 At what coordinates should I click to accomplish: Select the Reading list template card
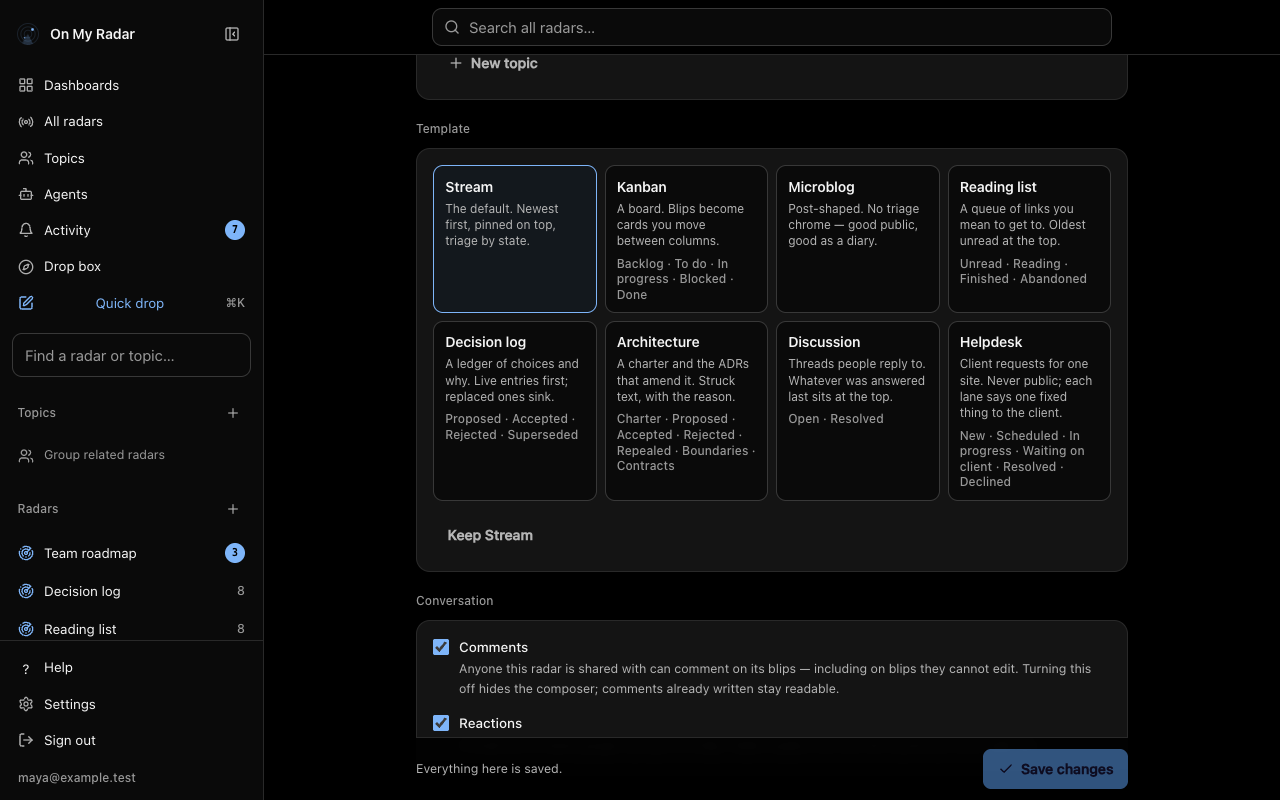pos(1029,239)
